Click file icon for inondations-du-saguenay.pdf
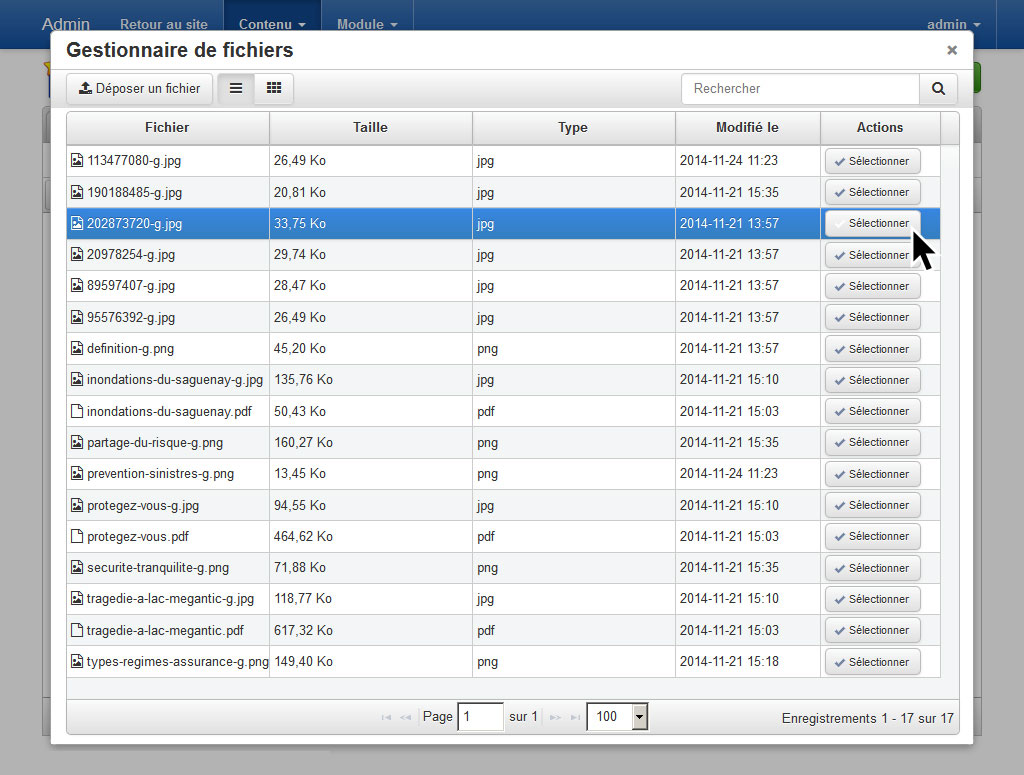This screenshot has width=1024, height=775. tap(77, 411)
